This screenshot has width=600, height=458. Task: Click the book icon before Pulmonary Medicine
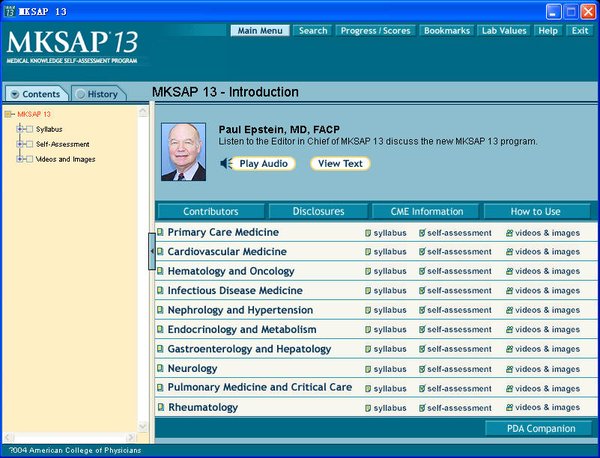point(160,388)
